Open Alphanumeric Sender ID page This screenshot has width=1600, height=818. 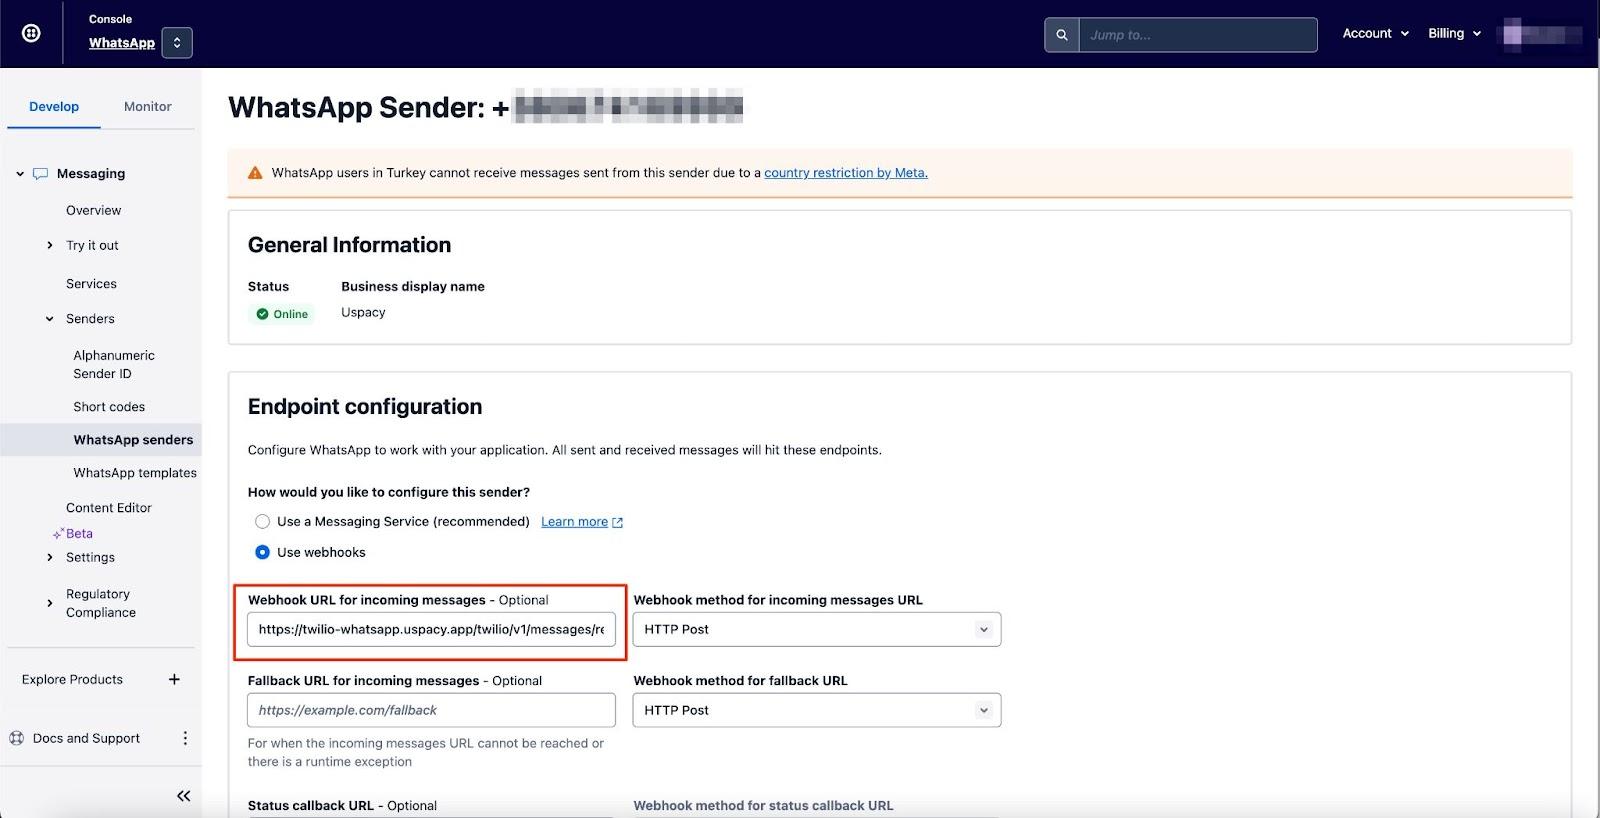pyautogui.click(x=114, y=364)
